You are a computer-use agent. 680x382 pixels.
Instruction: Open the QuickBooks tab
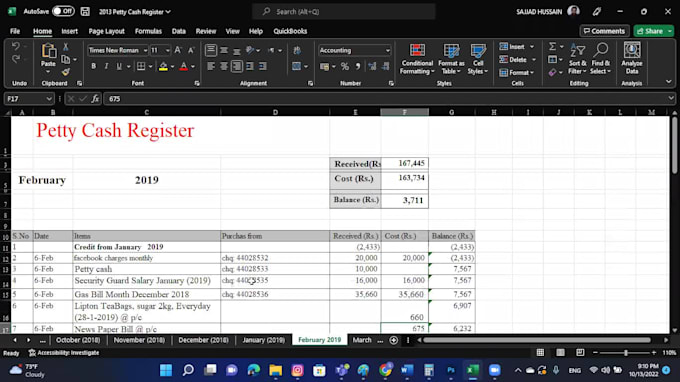pyautogui.click(x=290, y=31)
